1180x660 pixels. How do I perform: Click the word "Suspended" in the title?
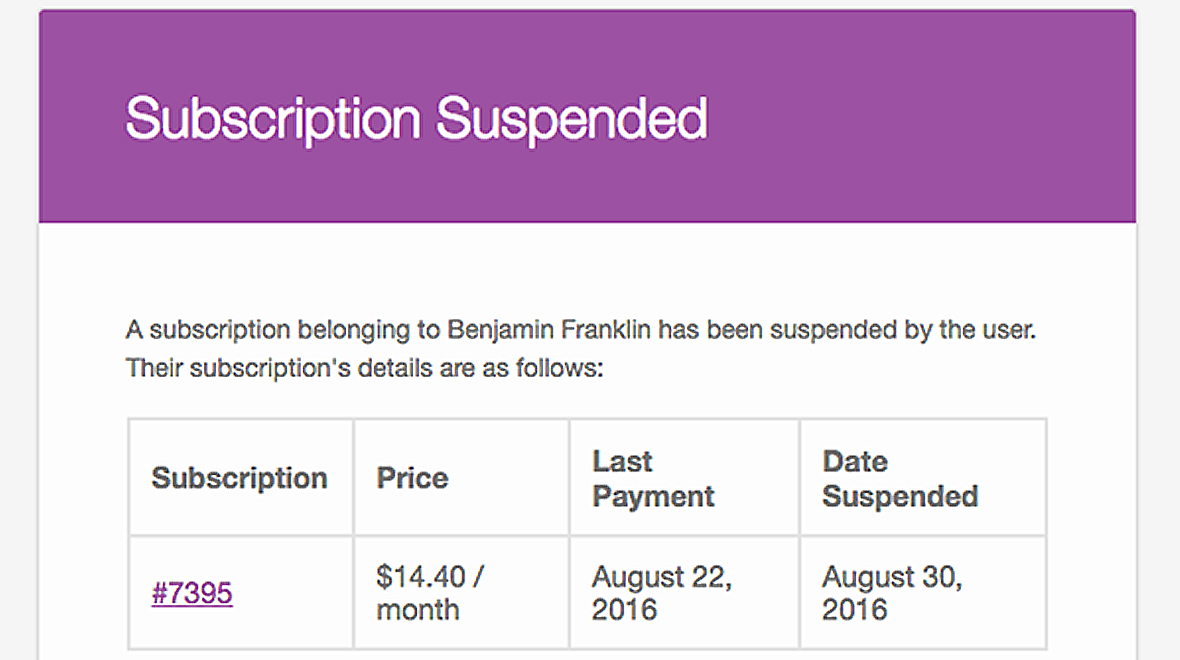[572, 118]
